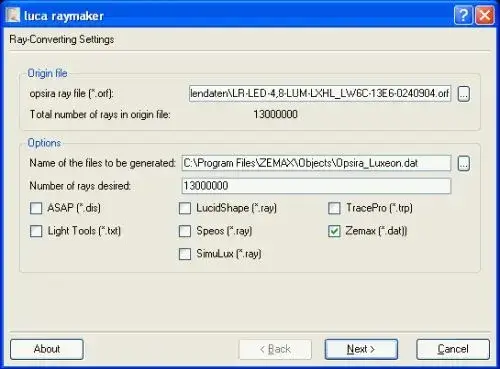Viewport: 500px width, 369px height.
Task: Click the luca raymaker title bar icon
Action: coord(13,15)
